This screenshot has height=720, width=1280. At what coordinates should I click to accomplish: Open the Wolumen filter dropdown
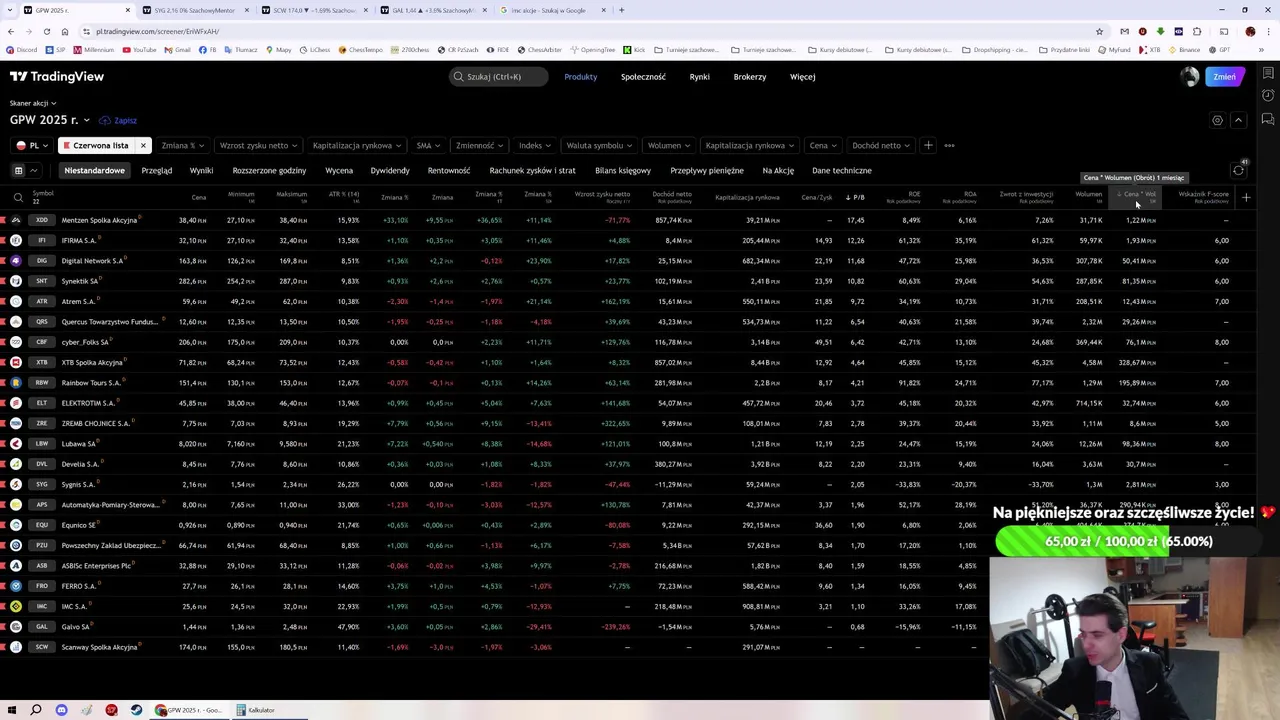point(667,145)
